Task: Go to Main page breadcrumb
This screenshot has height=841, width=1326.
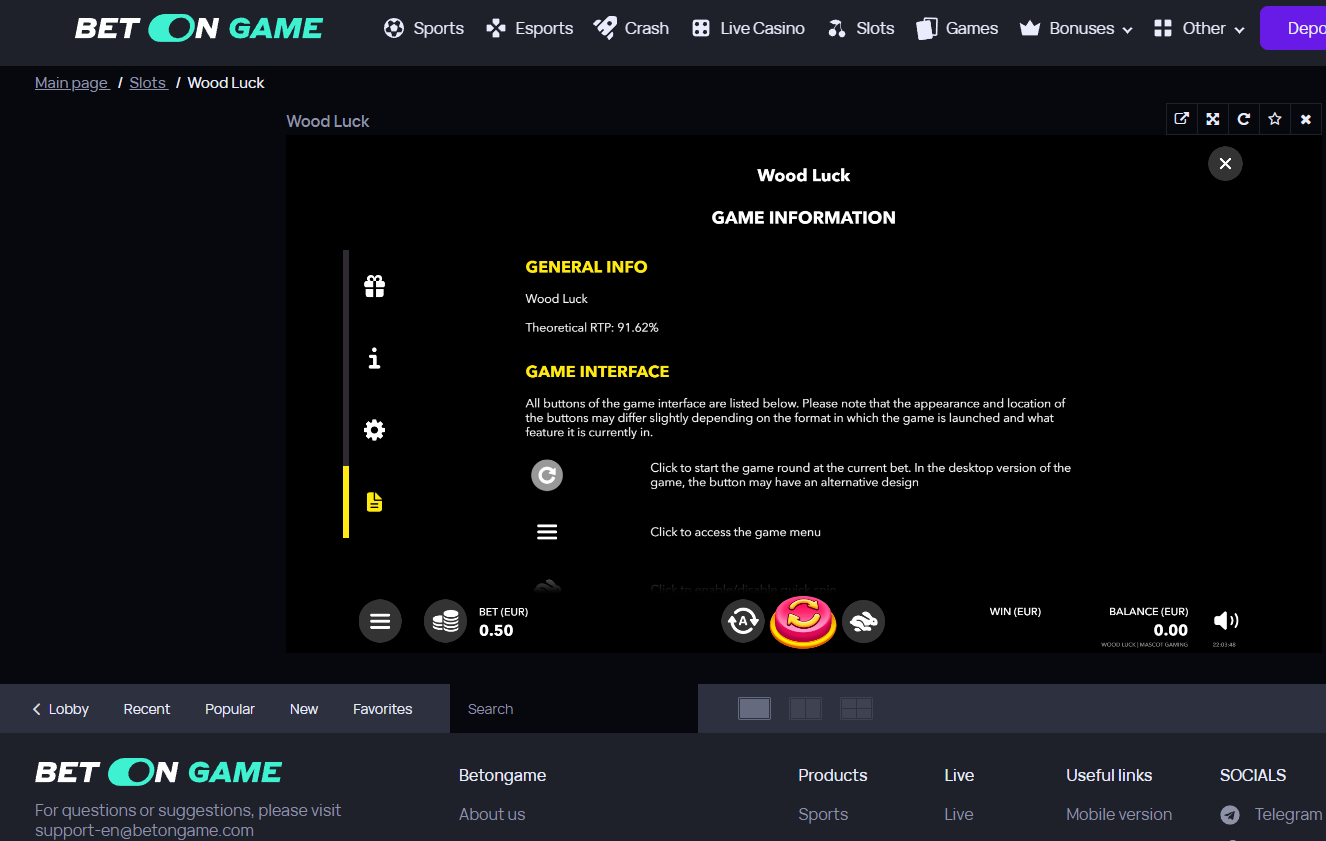Action: click(72, 83)
